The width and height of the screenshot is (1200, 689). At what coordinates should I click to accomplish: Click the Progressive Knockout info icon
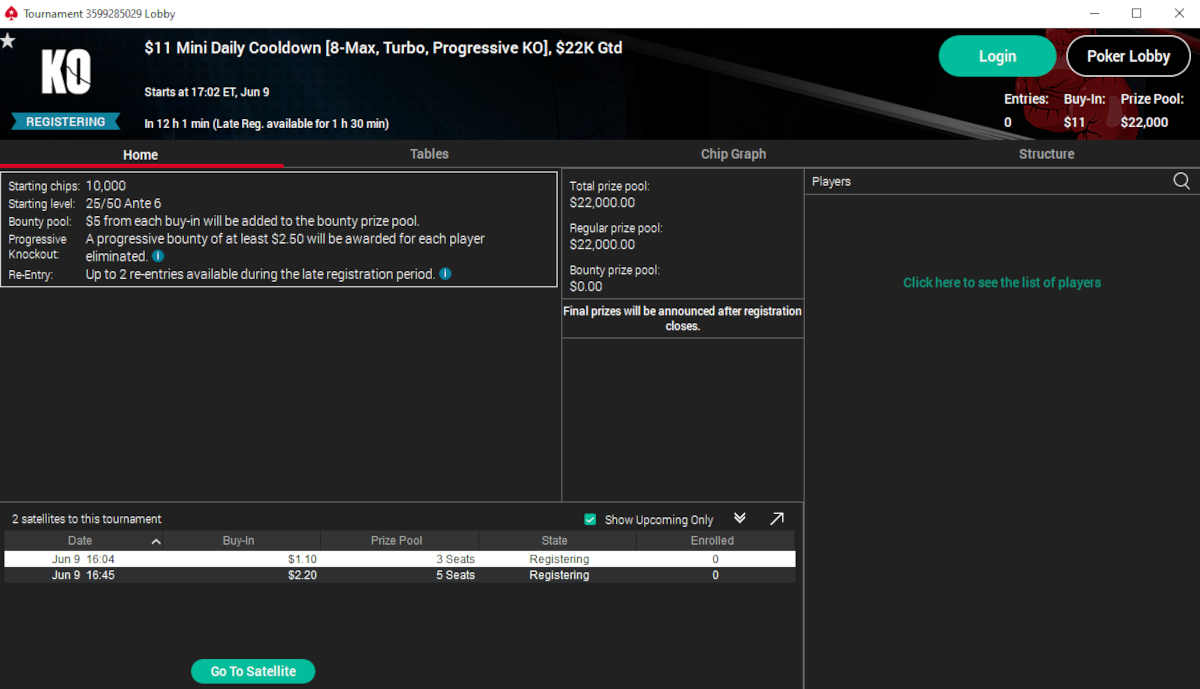(158, 256)
